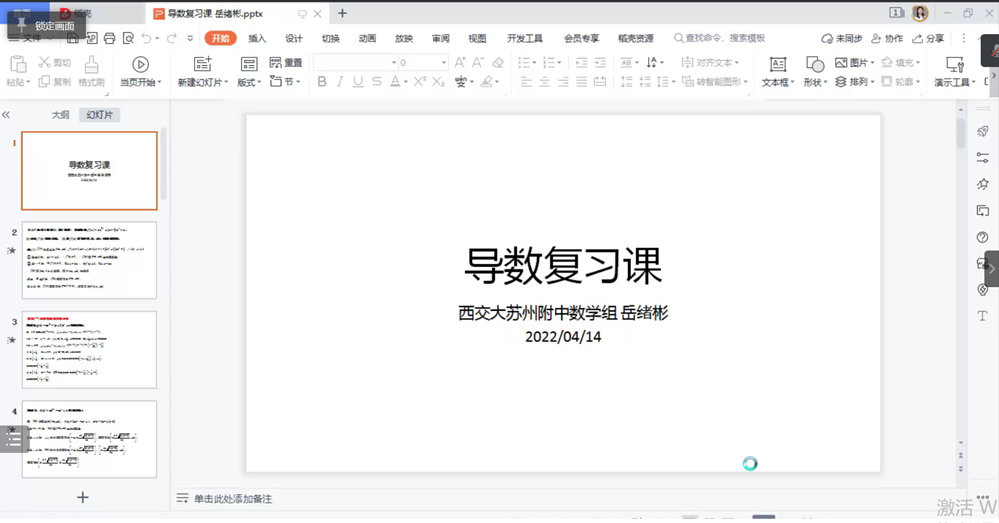The height and width of the screenshot is (523, 999).
Task: Expand the numbered list dropdown
Action: click(x=559, y=62)
